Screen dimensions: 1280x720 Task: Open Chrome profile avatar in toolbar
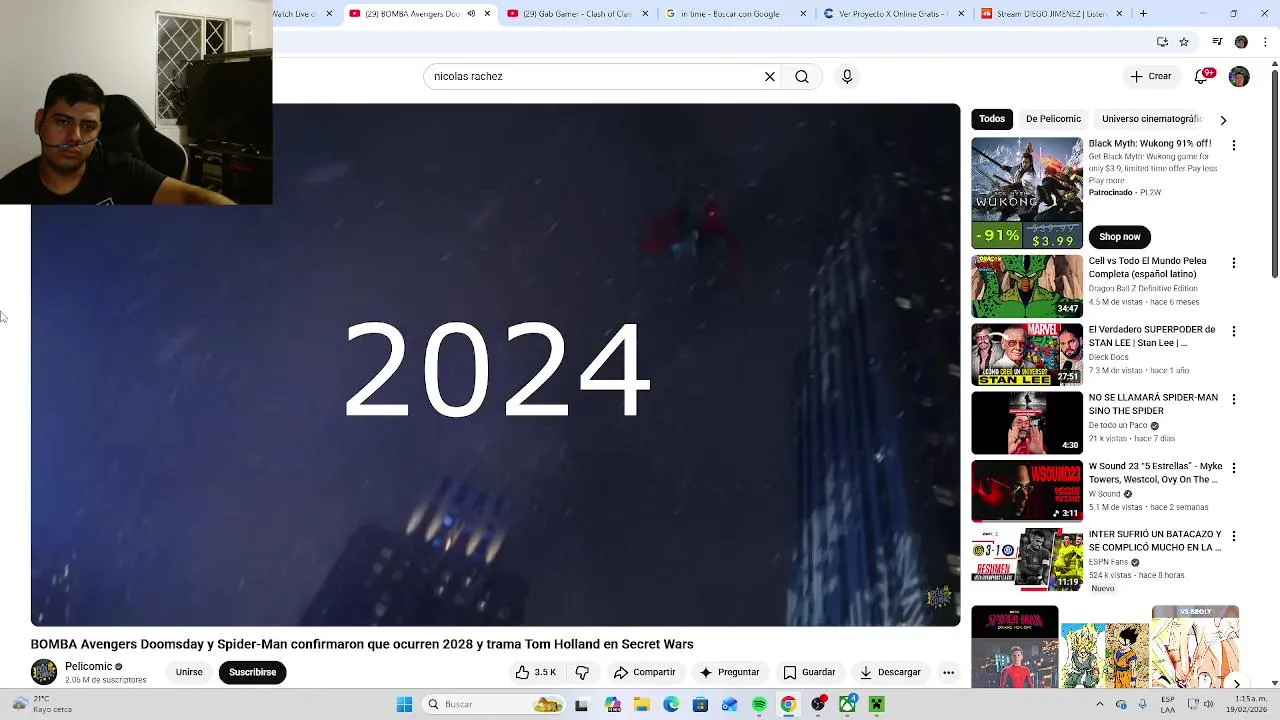(1241, 42)
